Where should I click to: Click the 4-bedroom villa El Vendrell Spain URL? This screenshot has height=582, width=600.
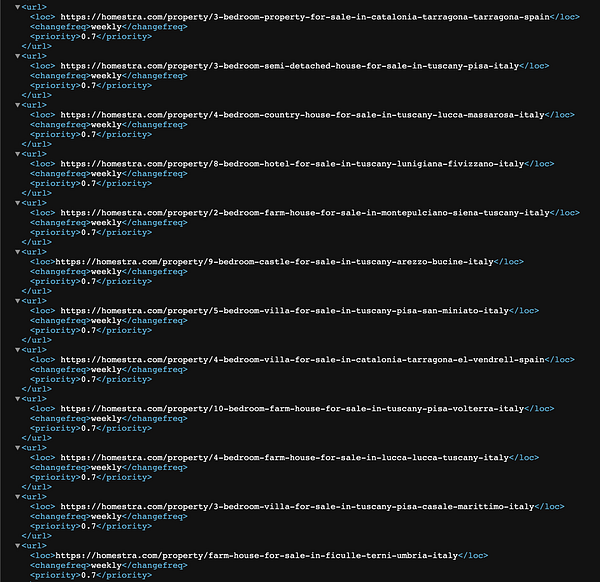click(302, 360)
